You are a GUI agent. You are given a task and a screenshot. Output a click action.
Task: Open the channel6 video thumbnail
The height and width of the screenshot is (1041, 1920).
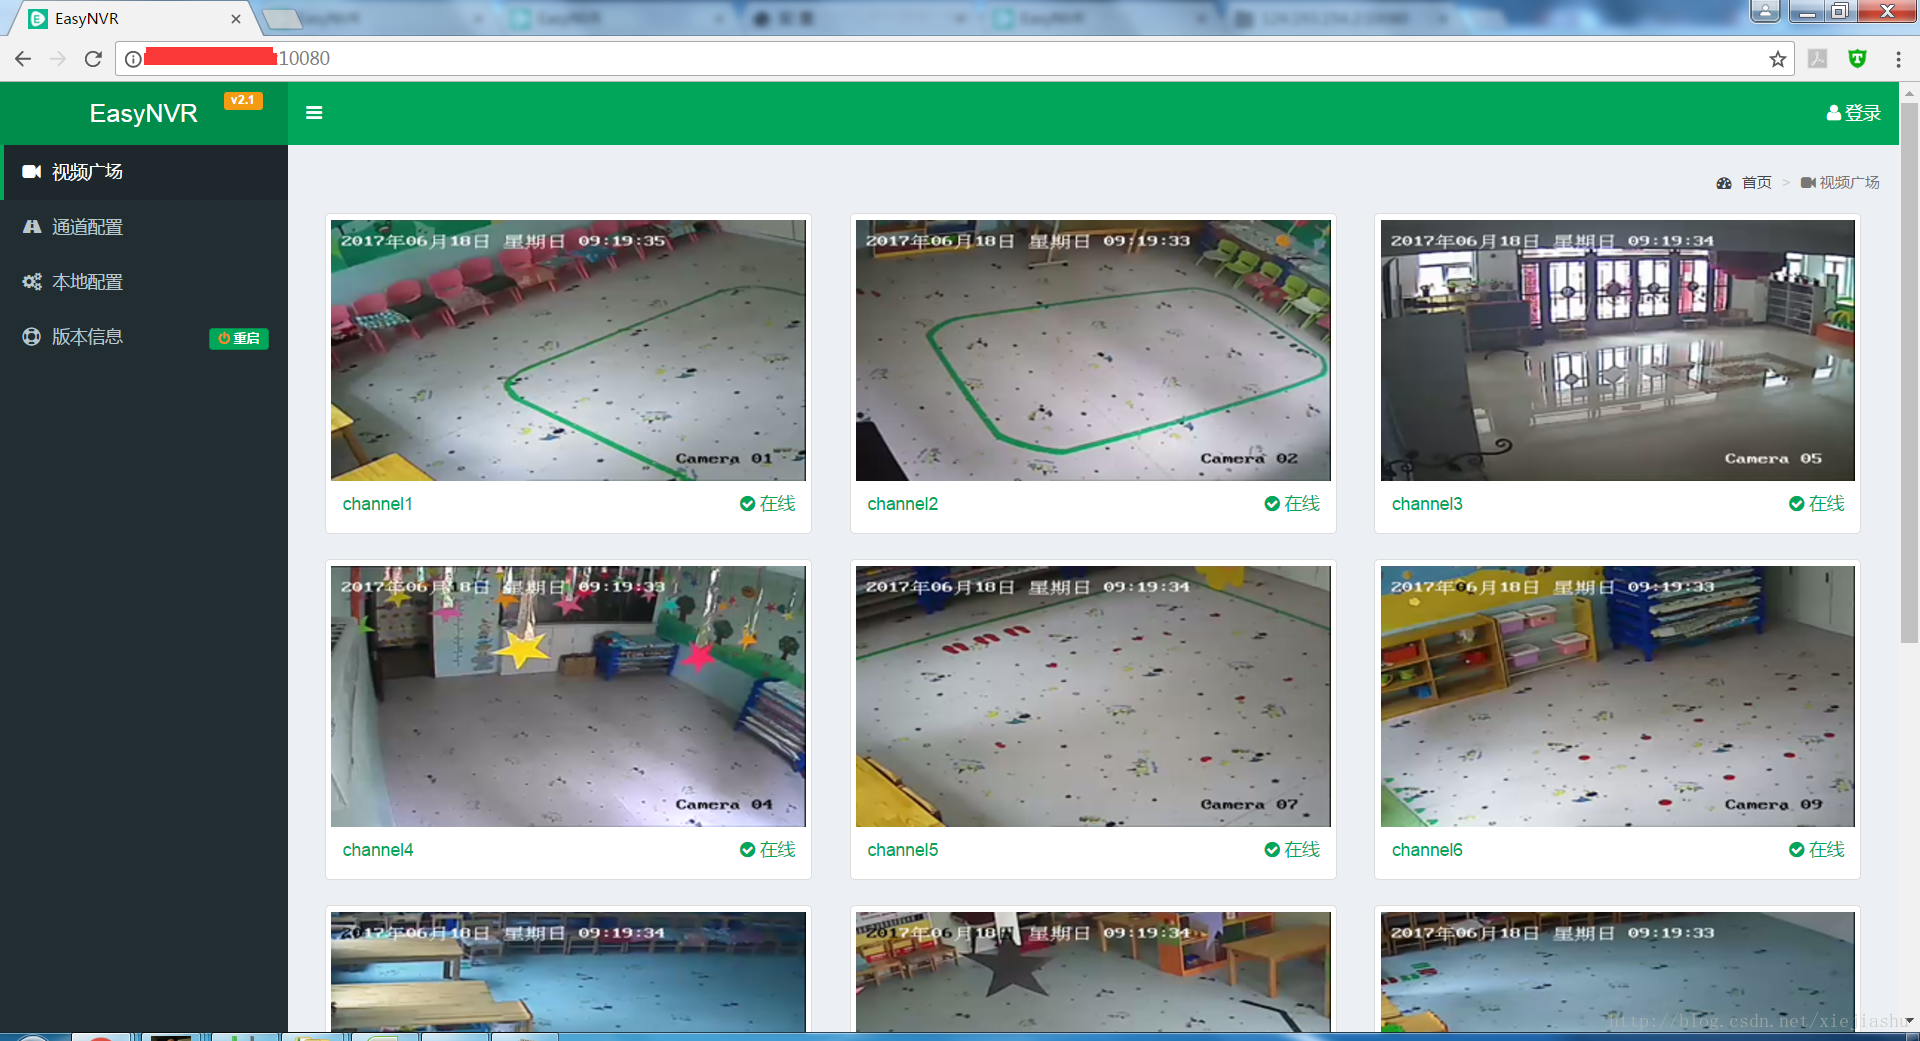[x=1618, y=696]
